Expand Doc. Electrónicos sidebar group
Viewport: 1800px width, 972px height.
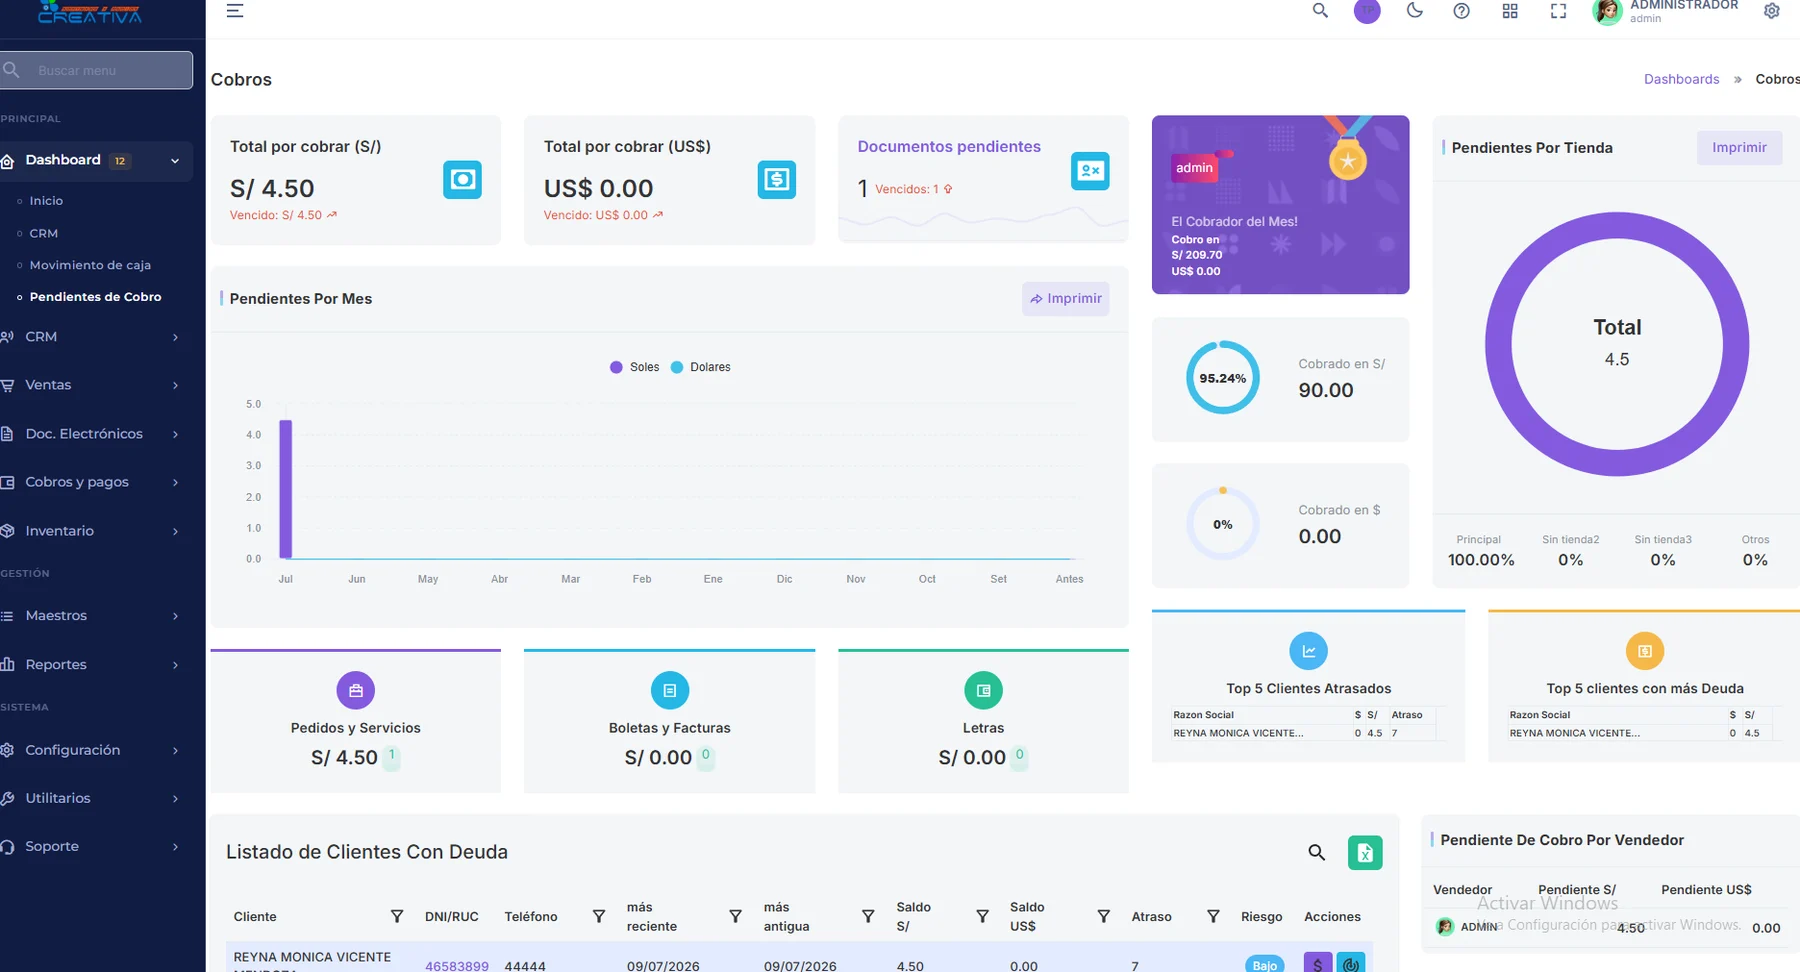point(96,434)
